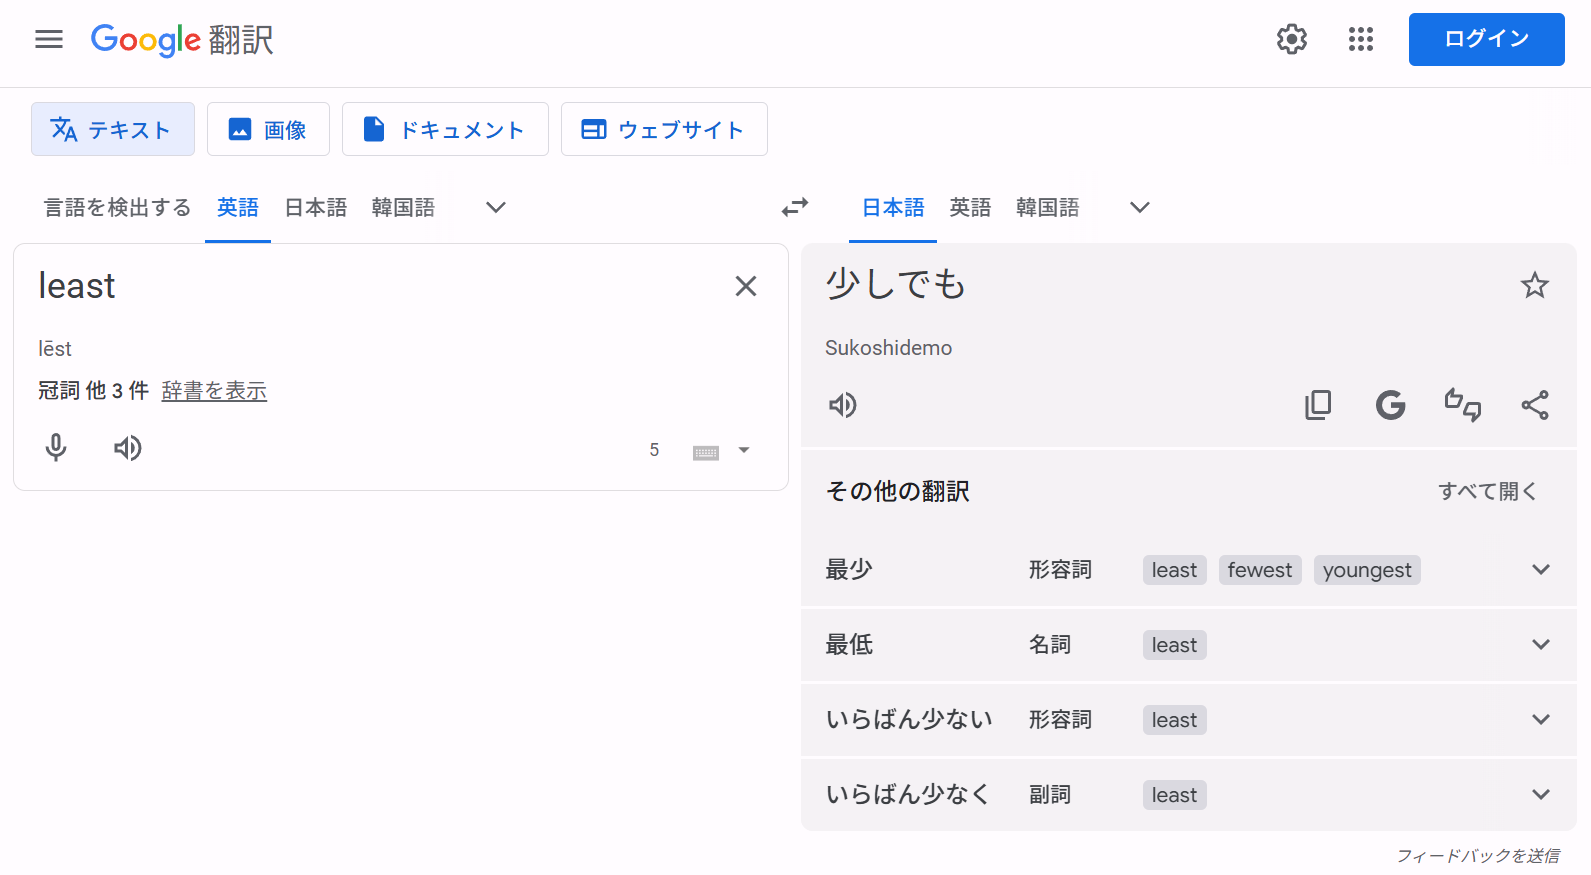Click the word 最少
Image resolution: width=1591 pixels, height=875 pixels.
(849, 569)
